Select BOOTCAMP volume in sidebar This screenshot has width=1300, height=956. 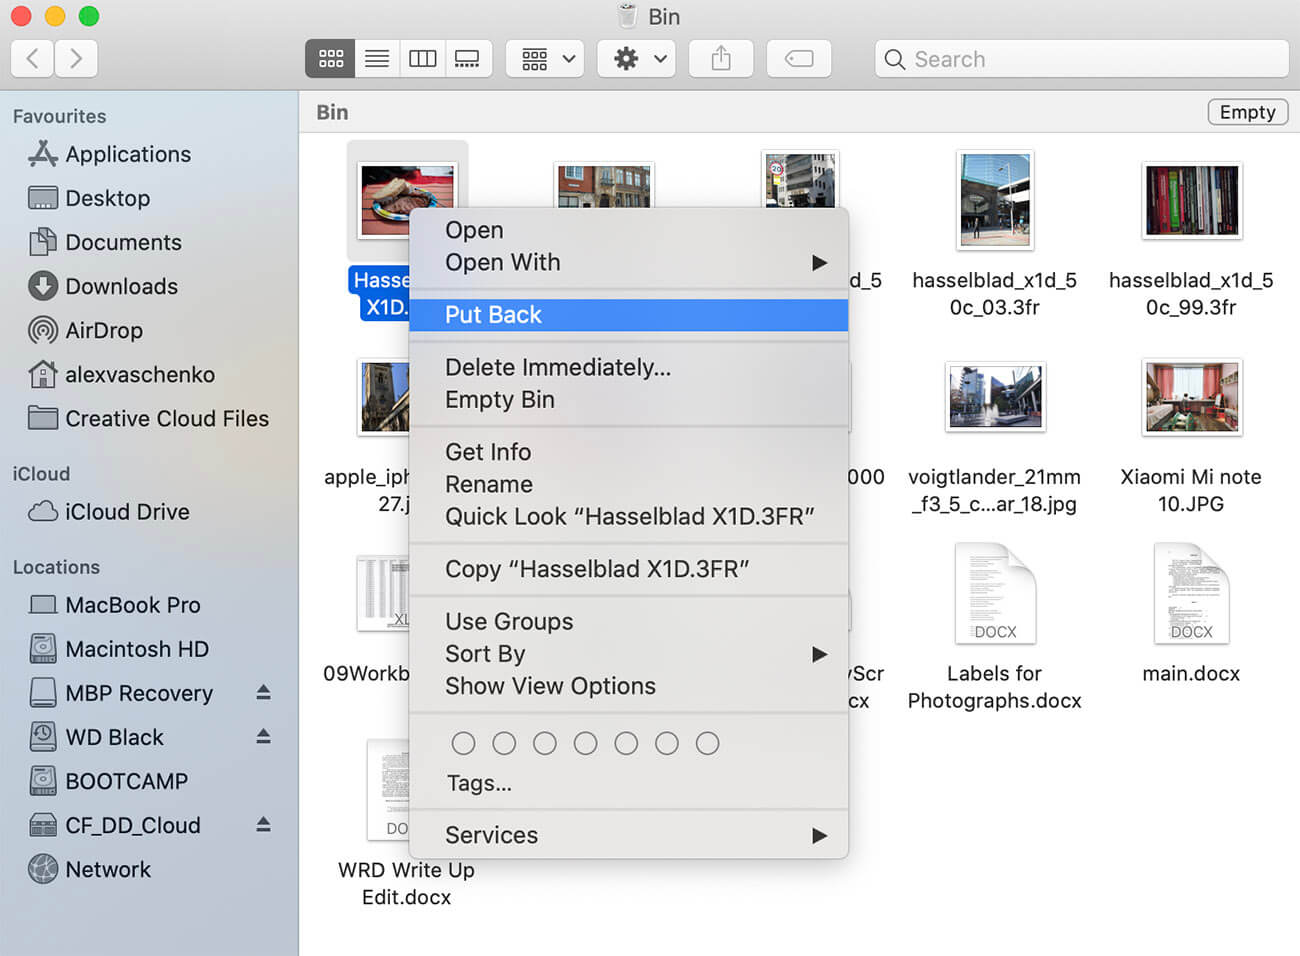point(126,781)
